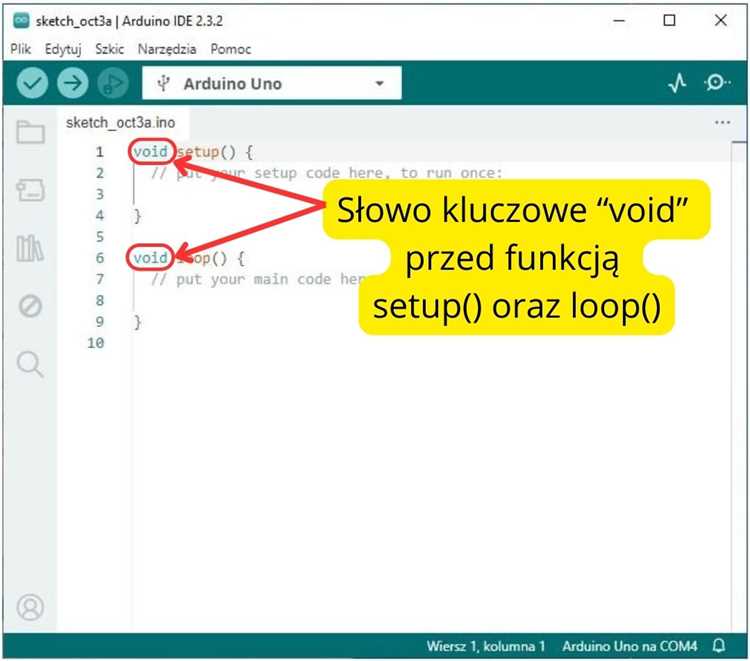
Task: Click the Arduino IDE logo in title bar
Action: pyautogui.click(x=21, y=21)
